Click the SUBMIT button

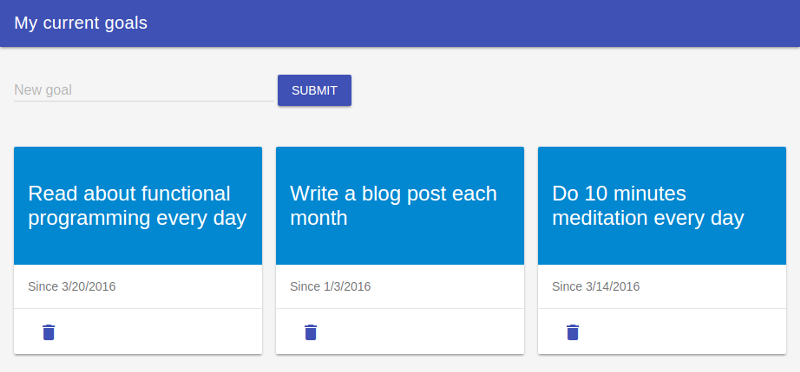(314, 90)
